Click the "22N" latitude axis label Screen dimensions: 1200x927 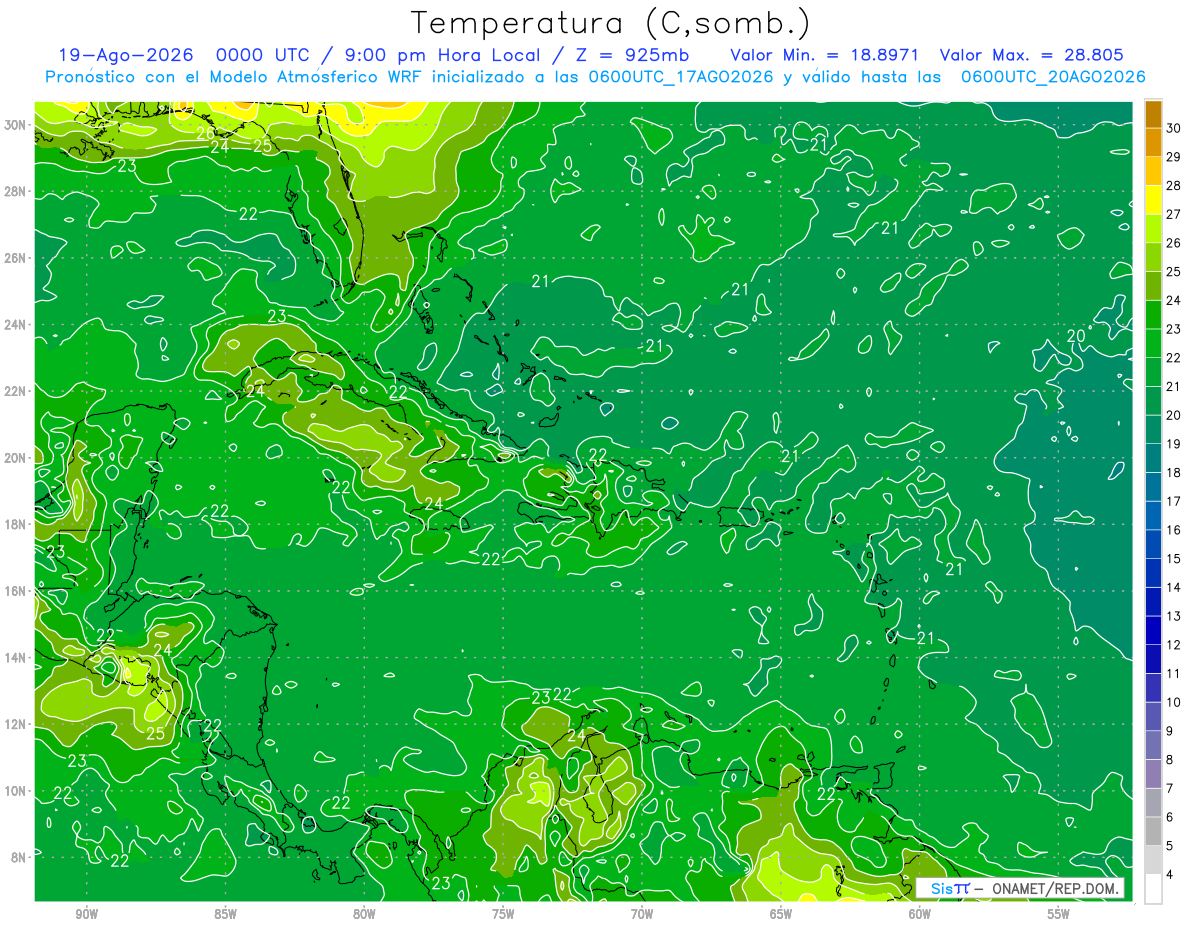point(16,391)
